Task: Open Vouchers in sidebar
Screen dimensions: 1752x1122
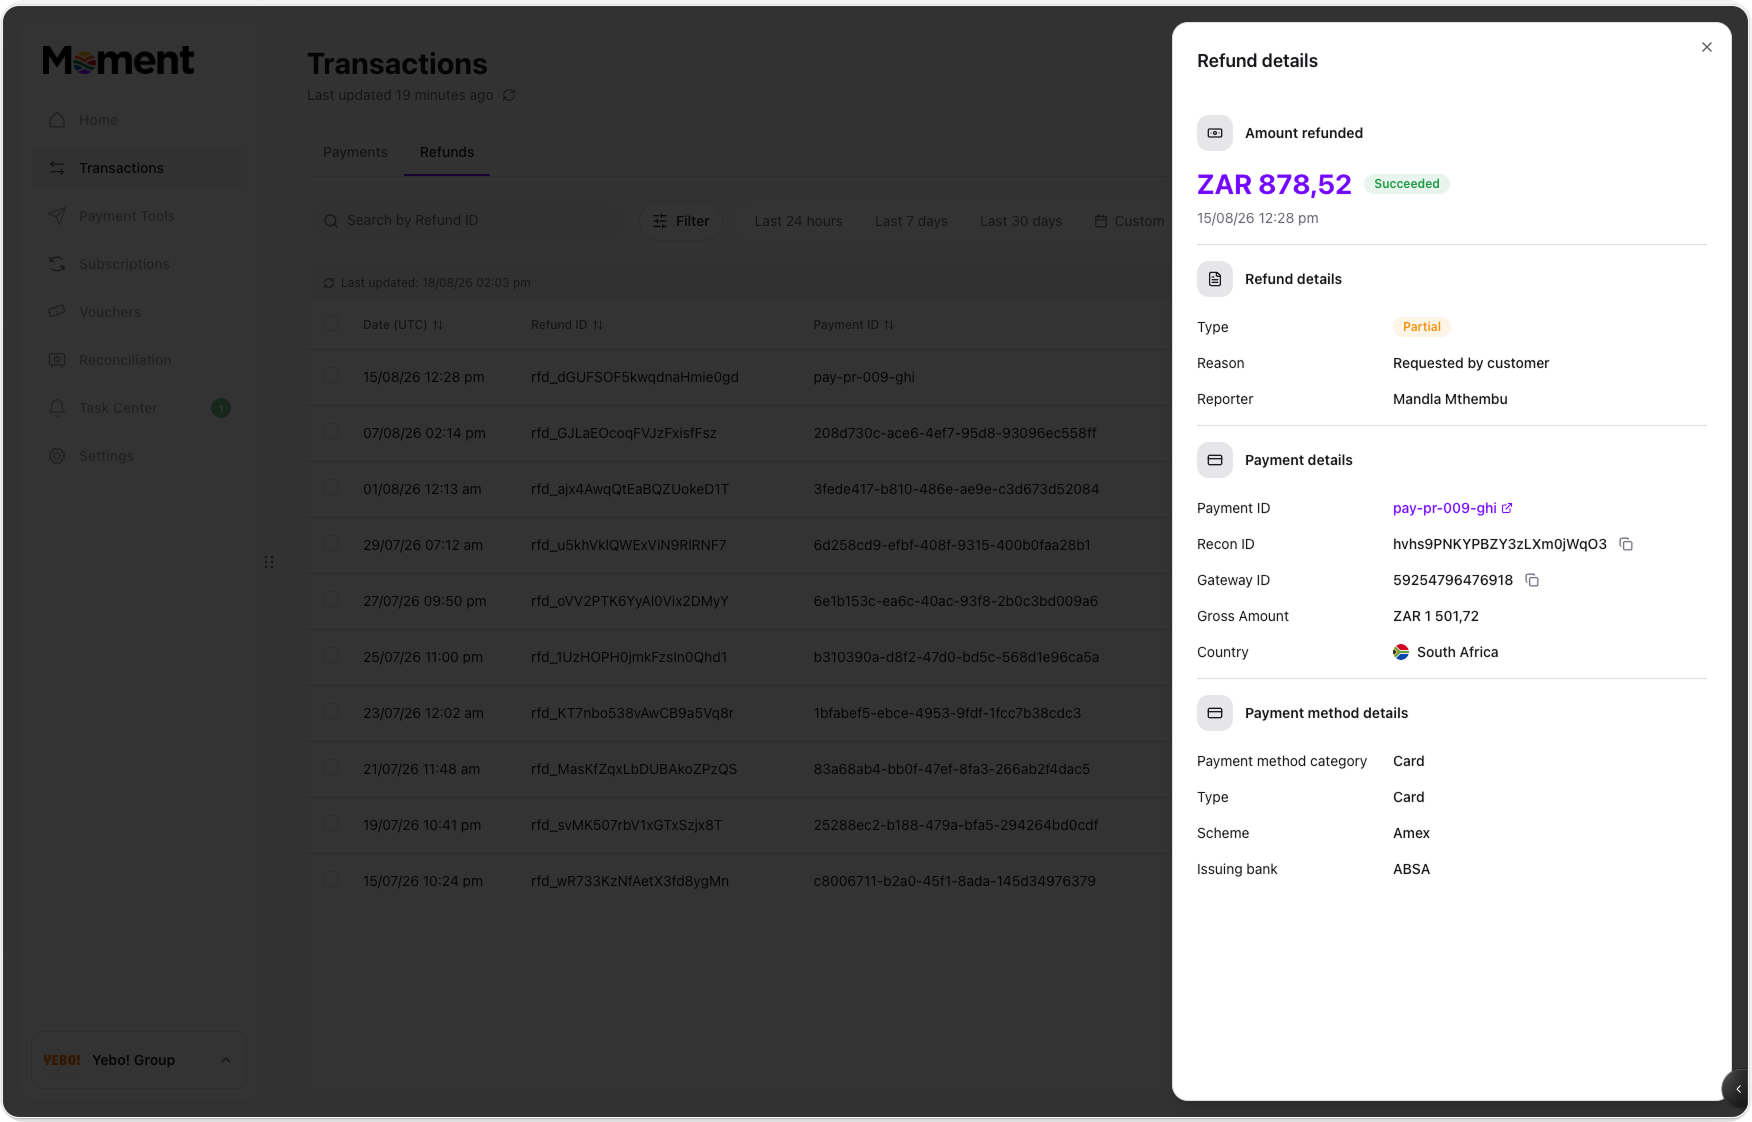Action: [138, 312]
